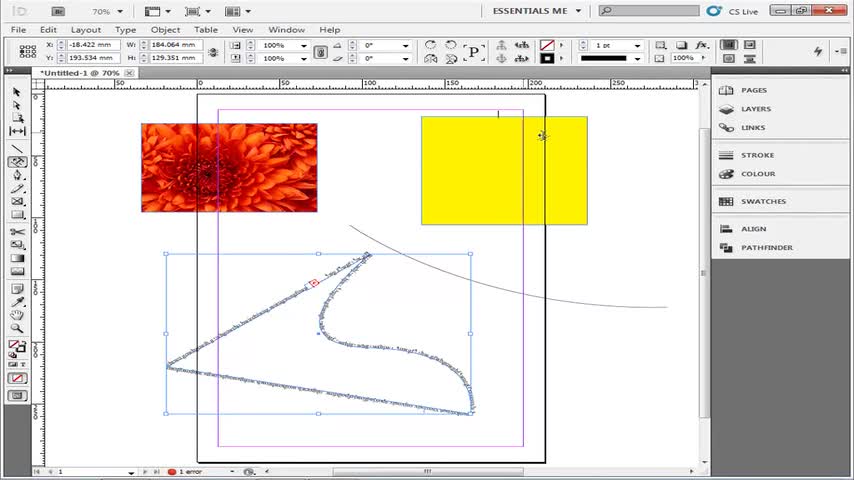Select the Eyedropper tool
This screenshot has width=854, height=480.
(17, 302)
